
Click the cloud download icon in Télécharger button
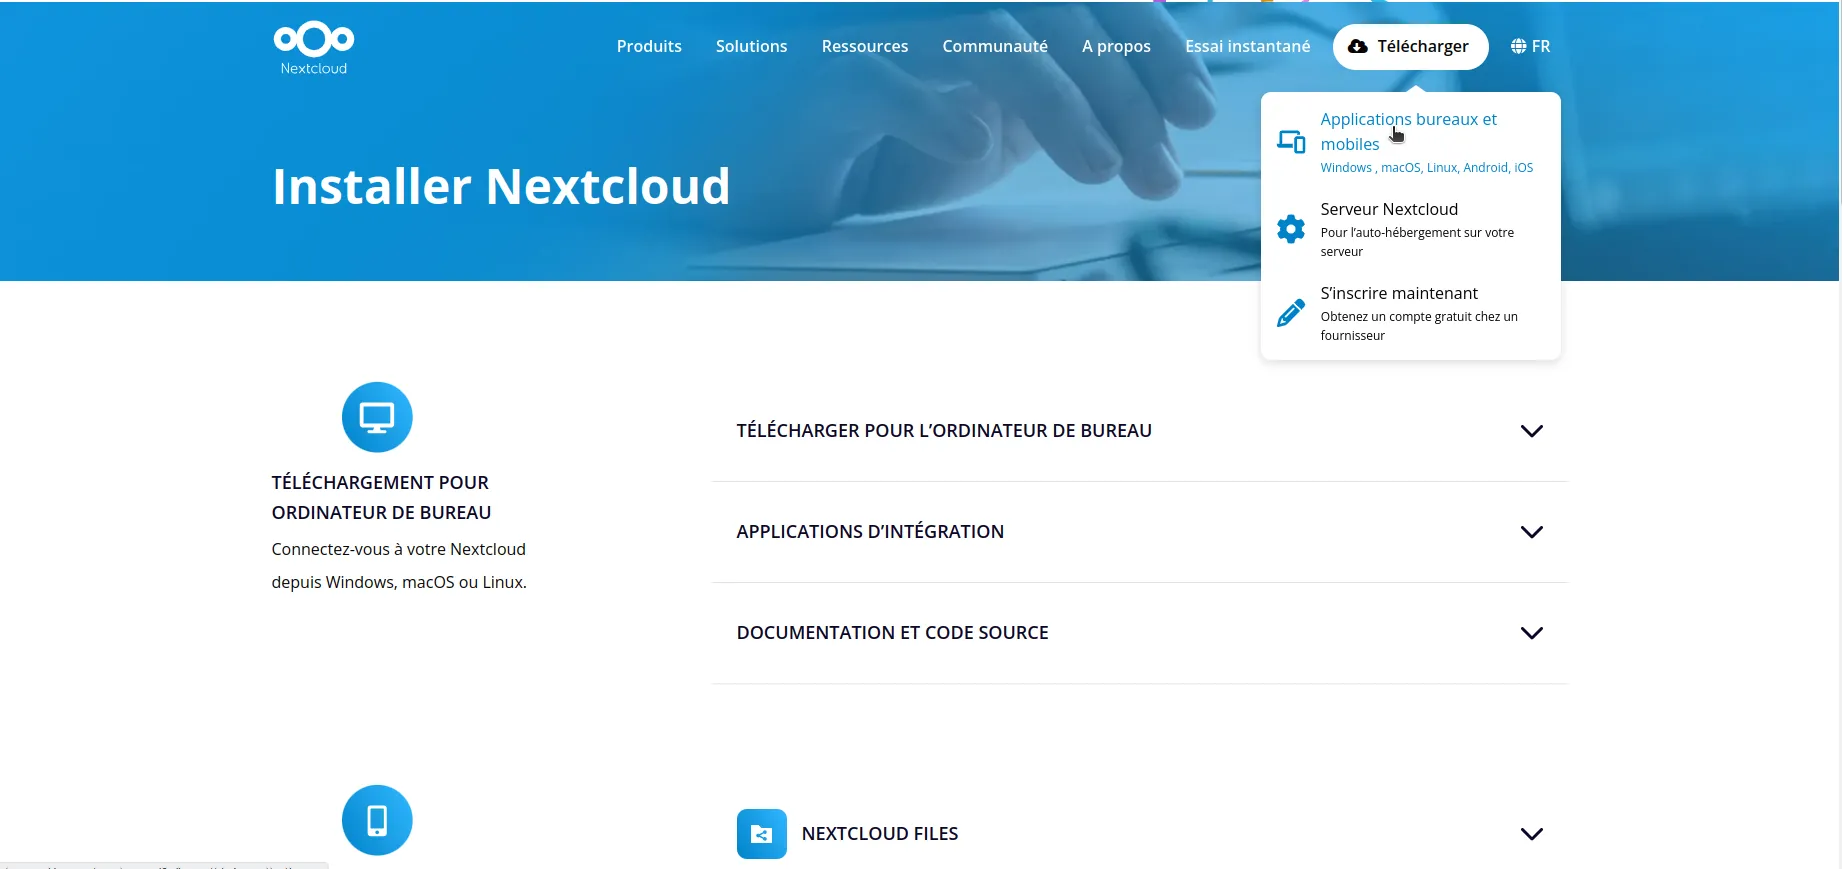1357,47
